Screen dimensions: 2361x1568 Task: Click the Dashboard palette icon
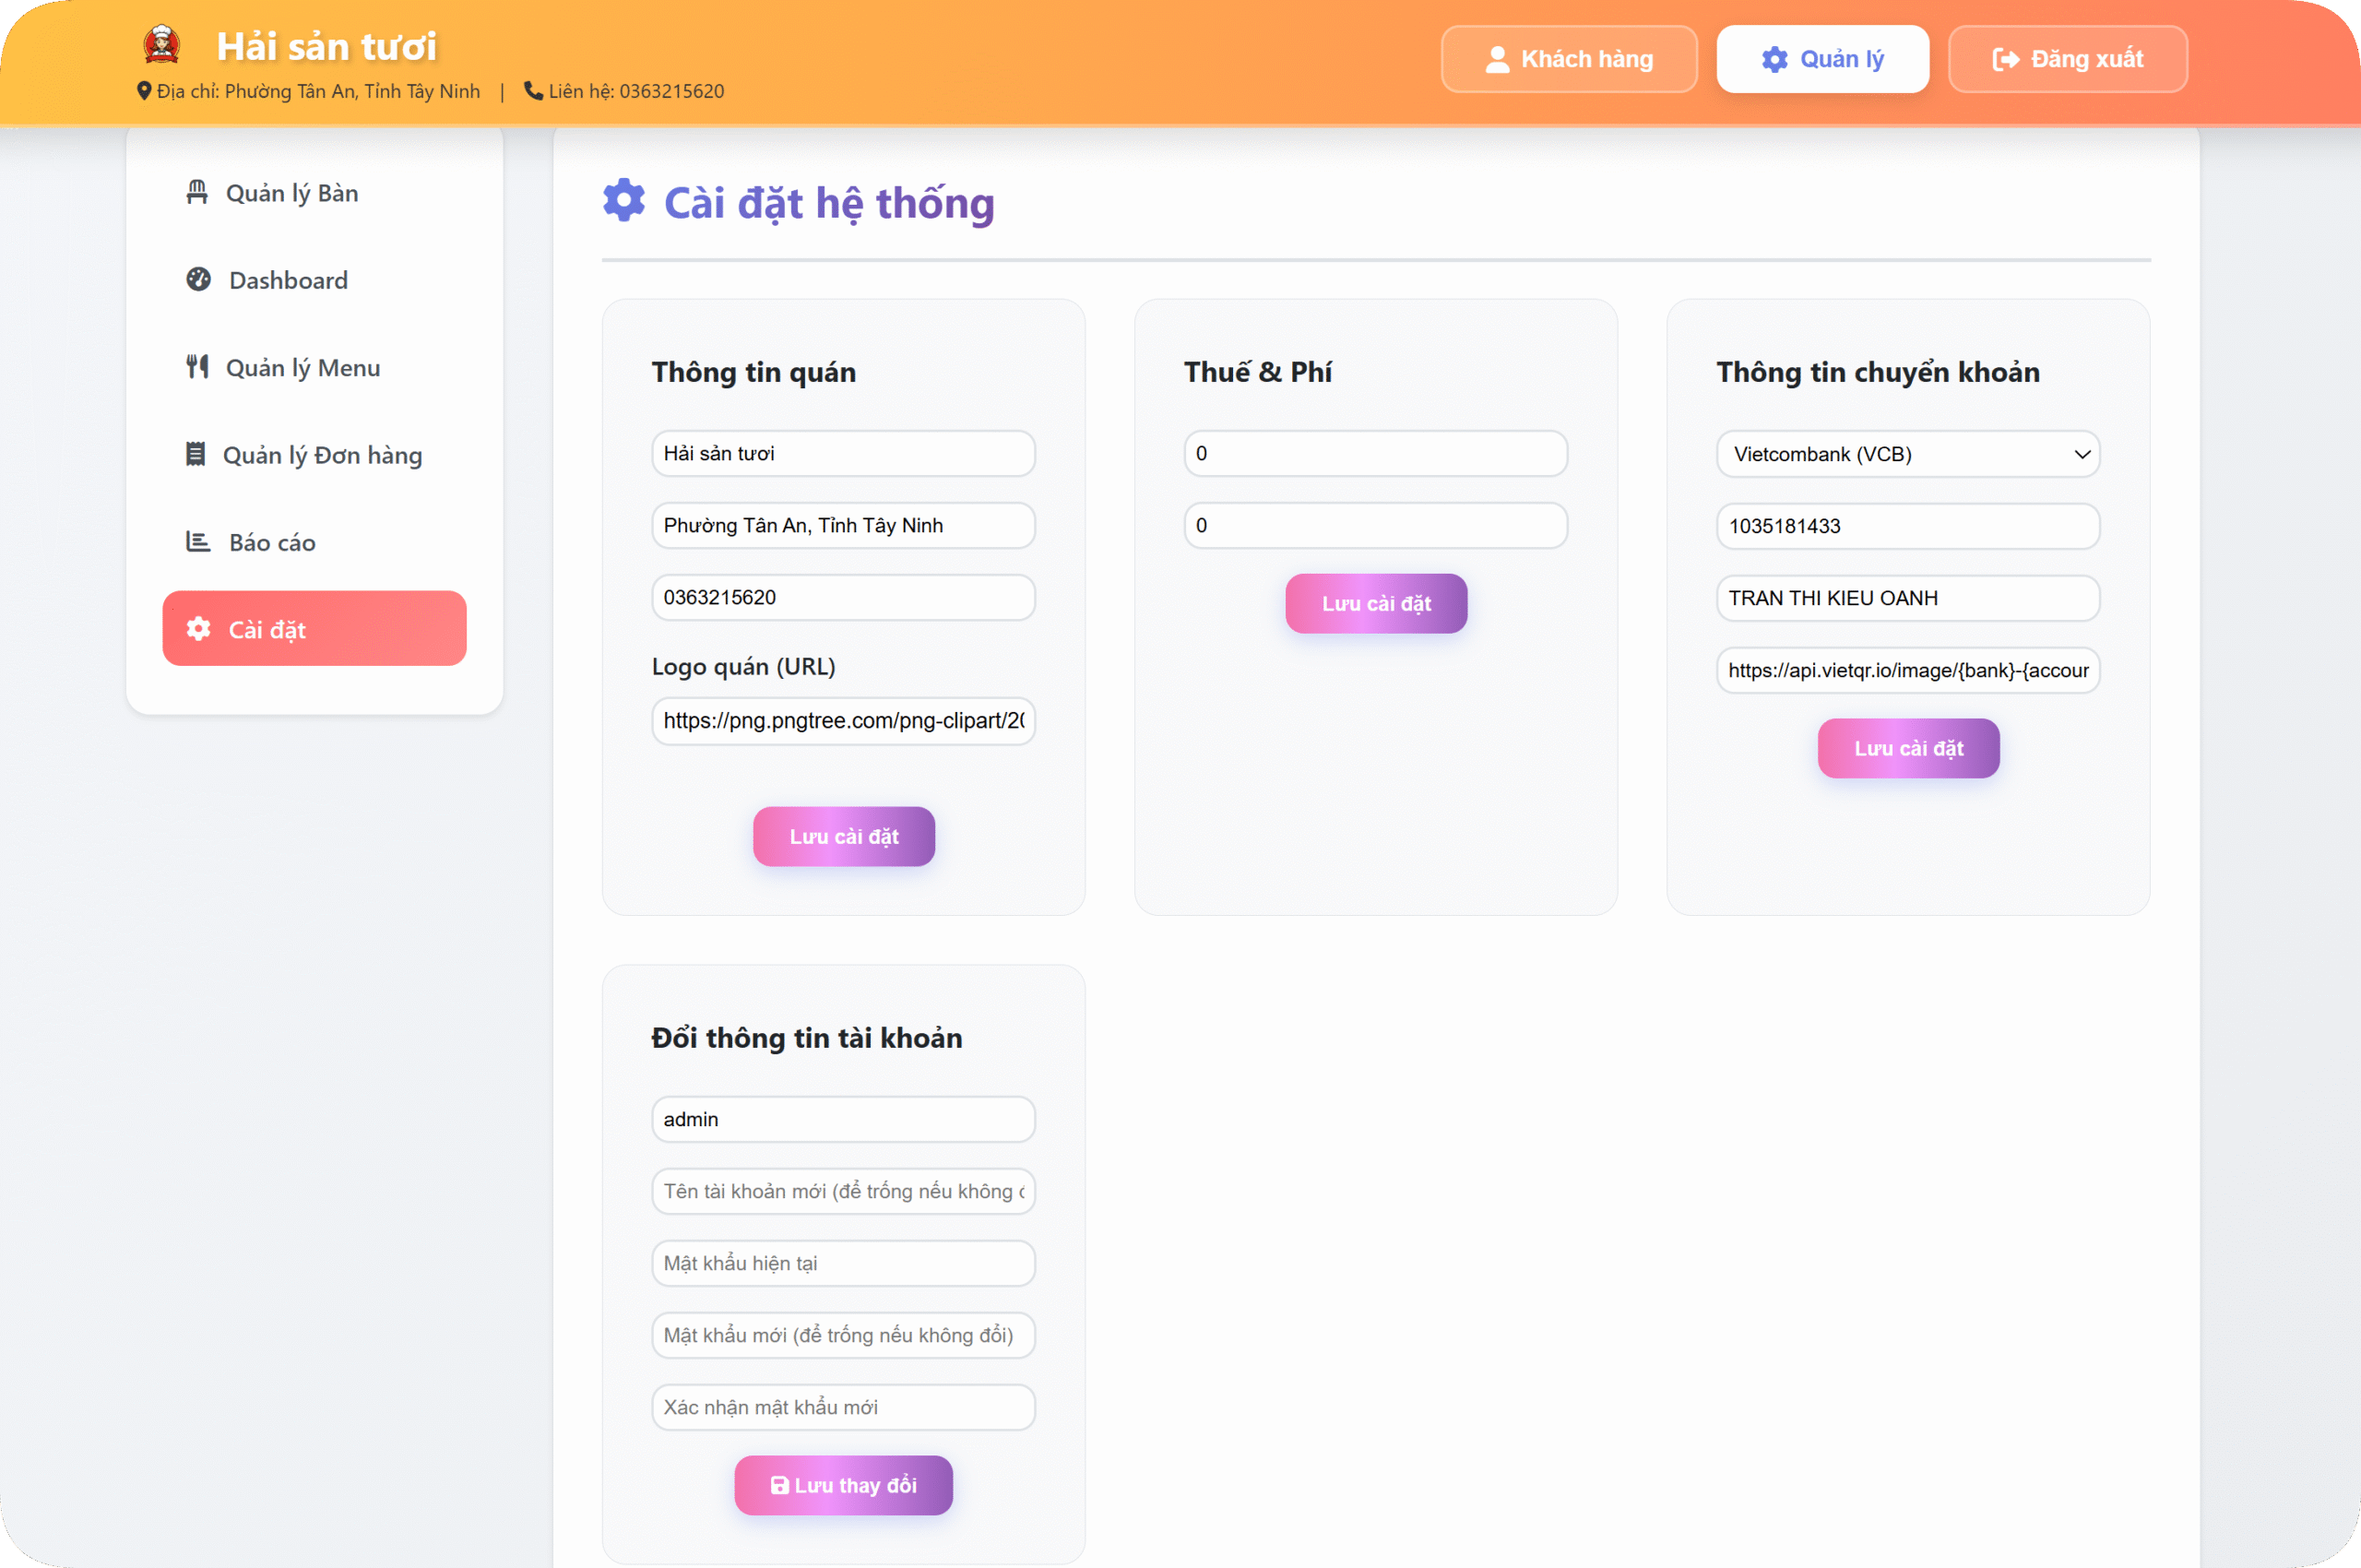(198, 279)
